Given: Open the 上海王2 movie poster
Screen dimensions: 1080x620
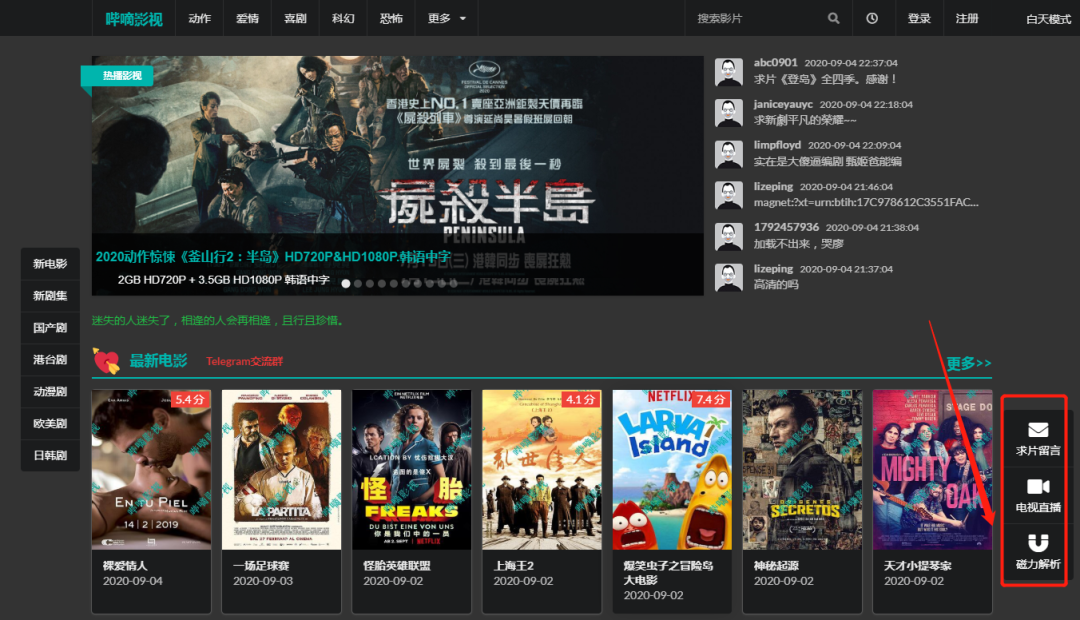Looking at the screenshot, I should coord(542,470).
